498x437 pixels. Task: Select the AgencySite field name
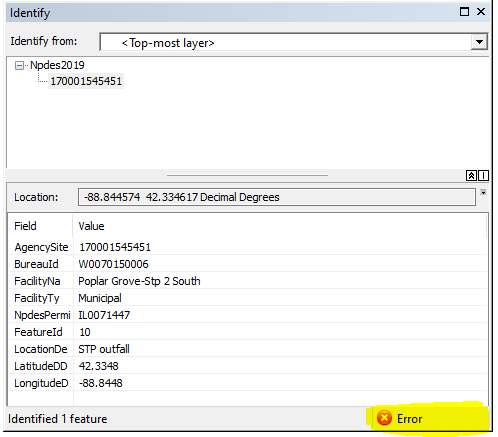point(41,247)
